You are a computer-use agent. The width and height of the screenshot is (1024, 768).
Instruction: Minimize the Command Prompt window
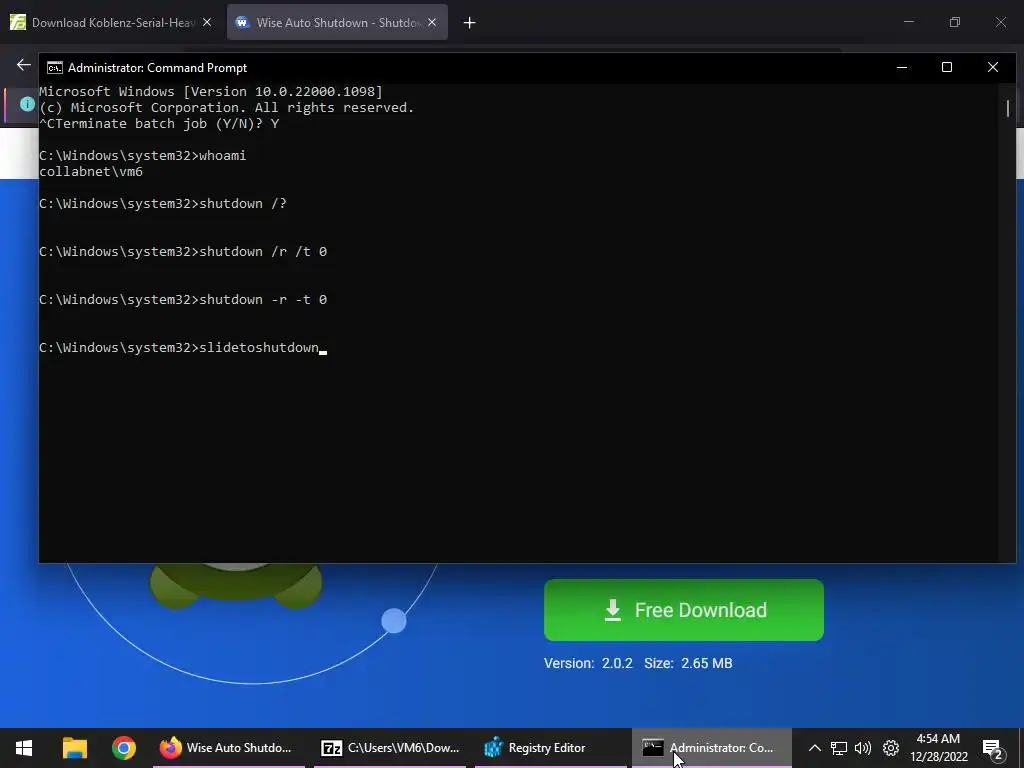902,67
